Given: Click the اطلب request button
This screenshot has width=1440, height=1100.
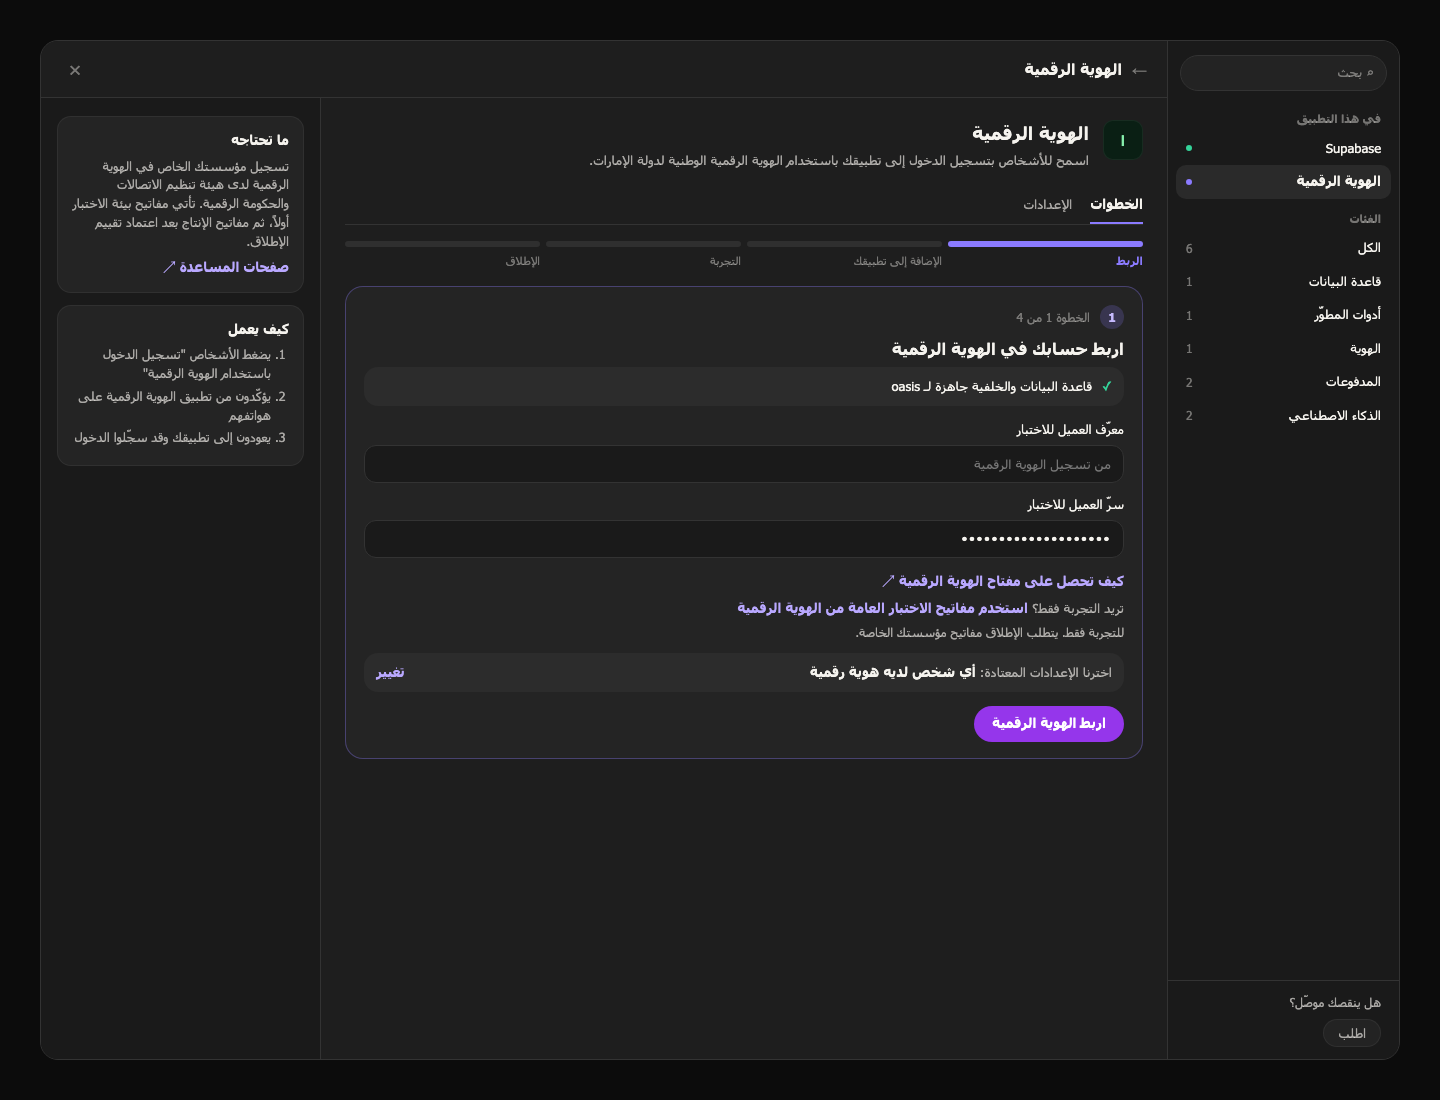Looking at the screenshot, I should (1352, 1033).
